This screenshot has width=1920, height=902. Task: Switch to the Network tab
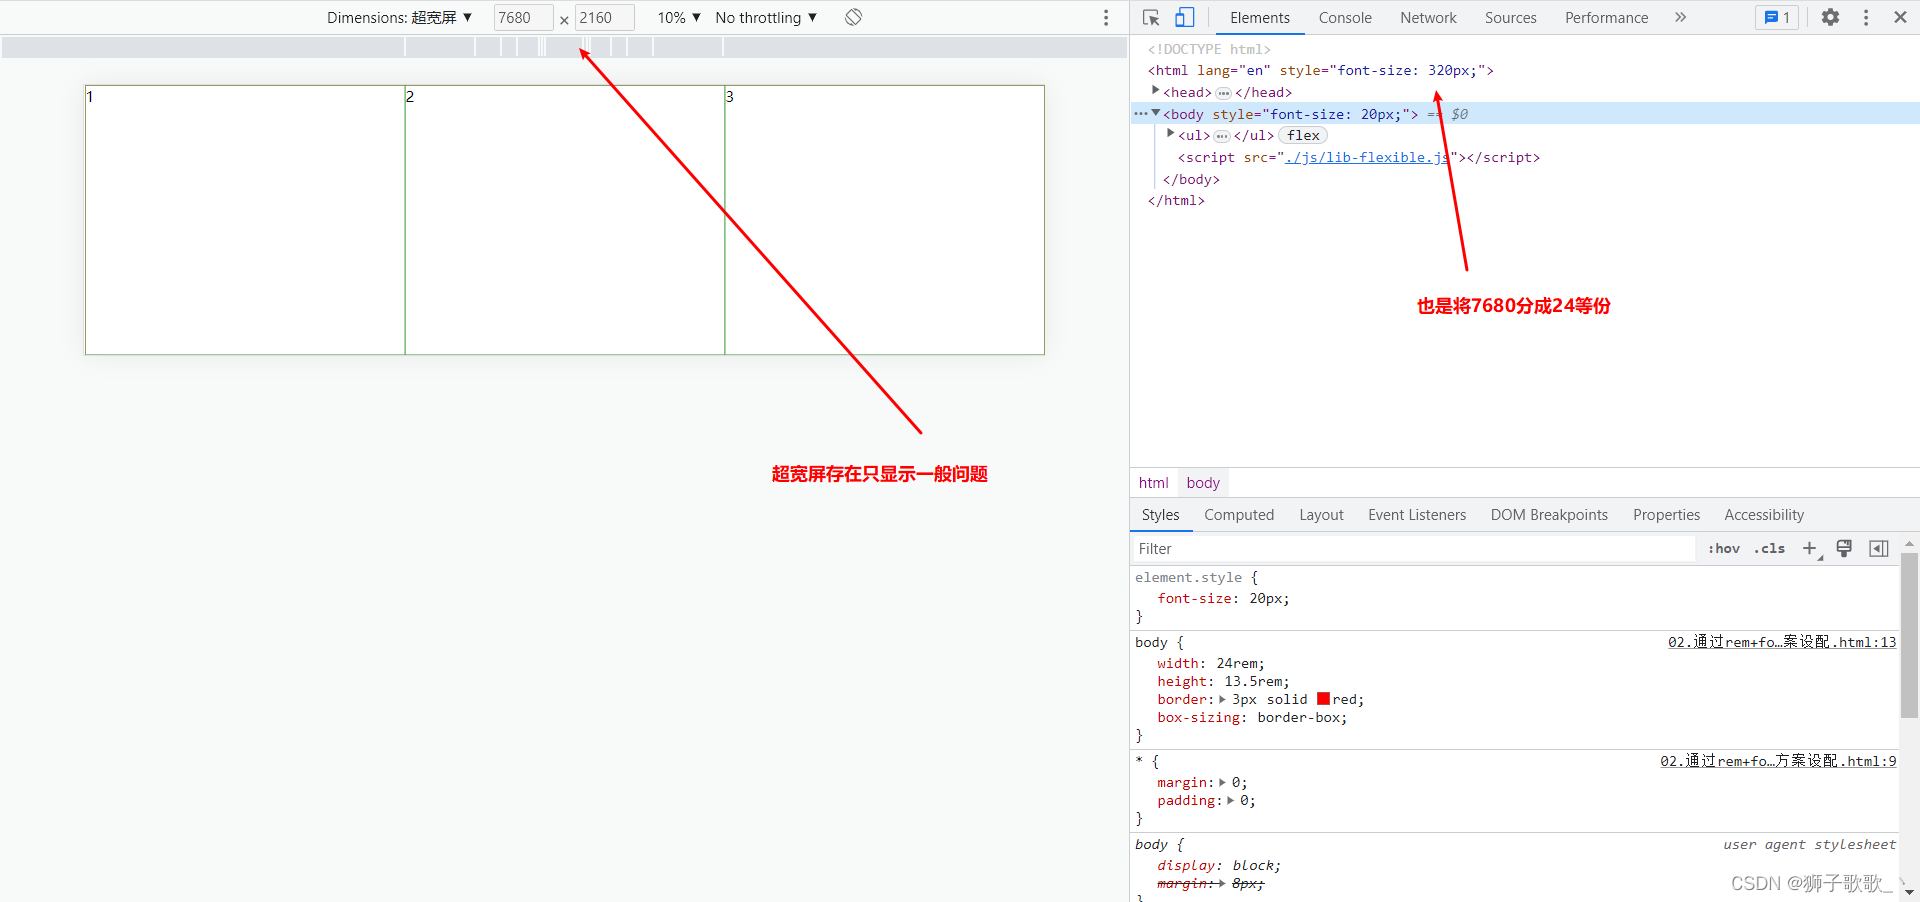click(x=1428, y=17)
